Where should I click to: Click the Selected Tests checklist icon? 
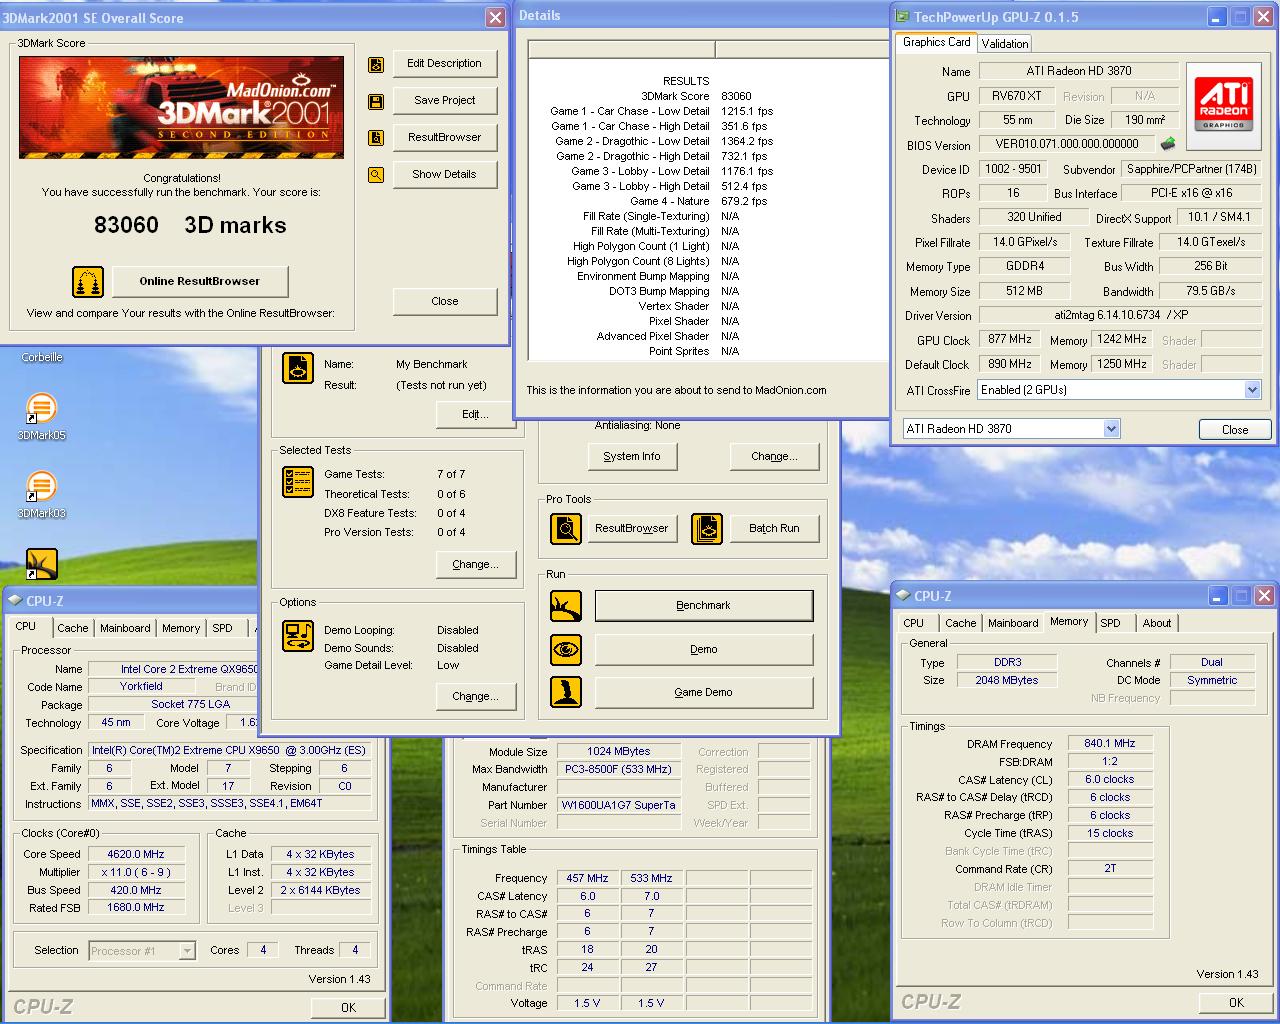click(298, 482)
